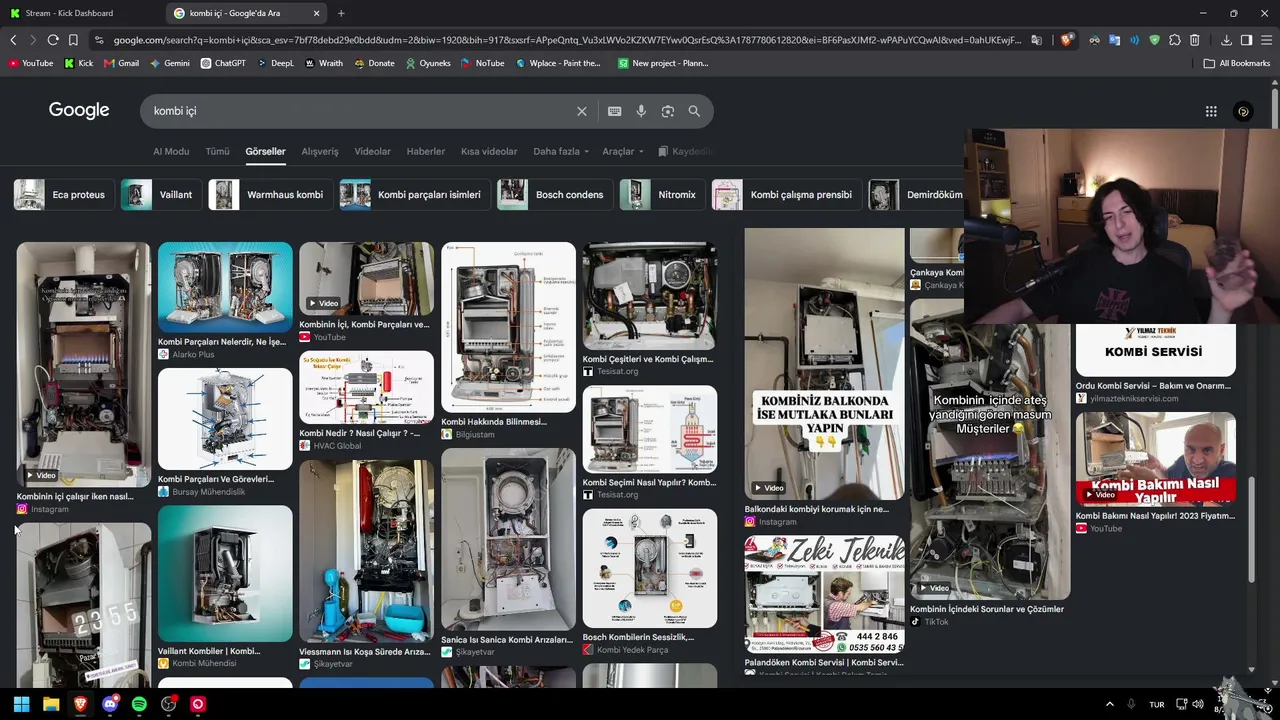Show hidden system tray icons

pos(1109,704)
